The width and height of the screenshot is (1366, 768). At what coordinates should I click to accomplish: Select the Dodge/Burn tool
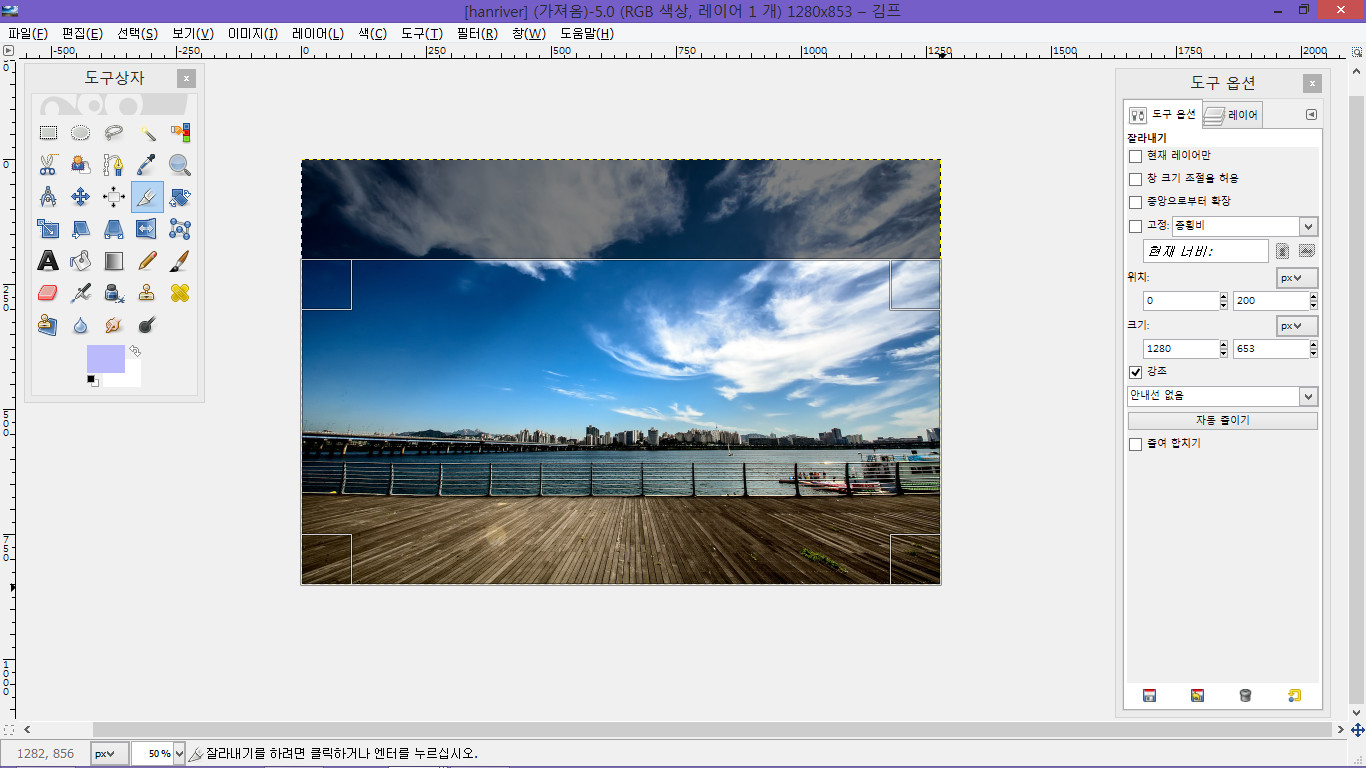(147, 325)
